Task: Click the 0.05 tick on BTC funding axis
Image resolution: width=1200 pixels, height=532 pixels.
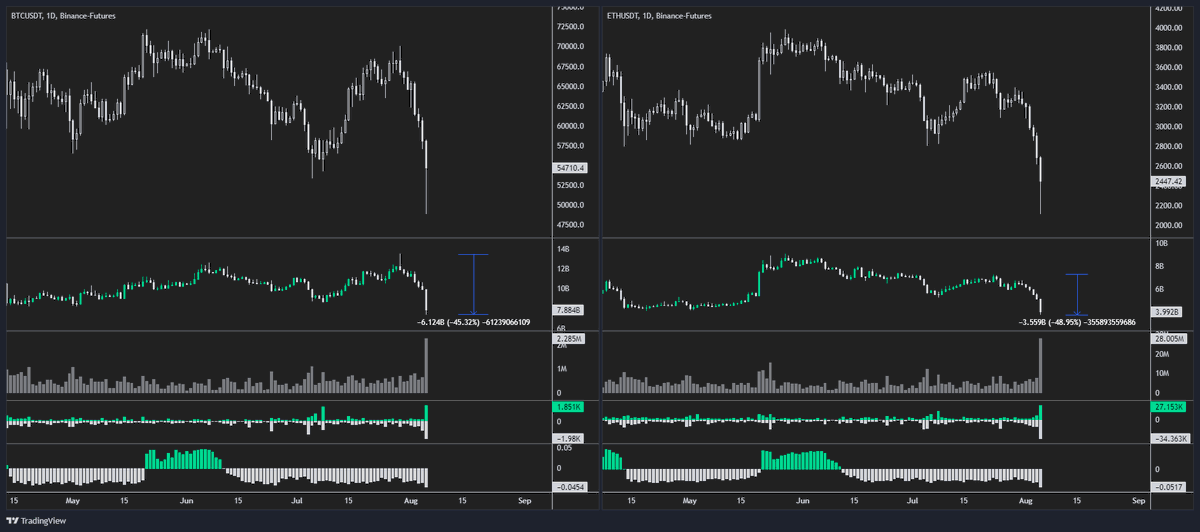Action: 565,449
